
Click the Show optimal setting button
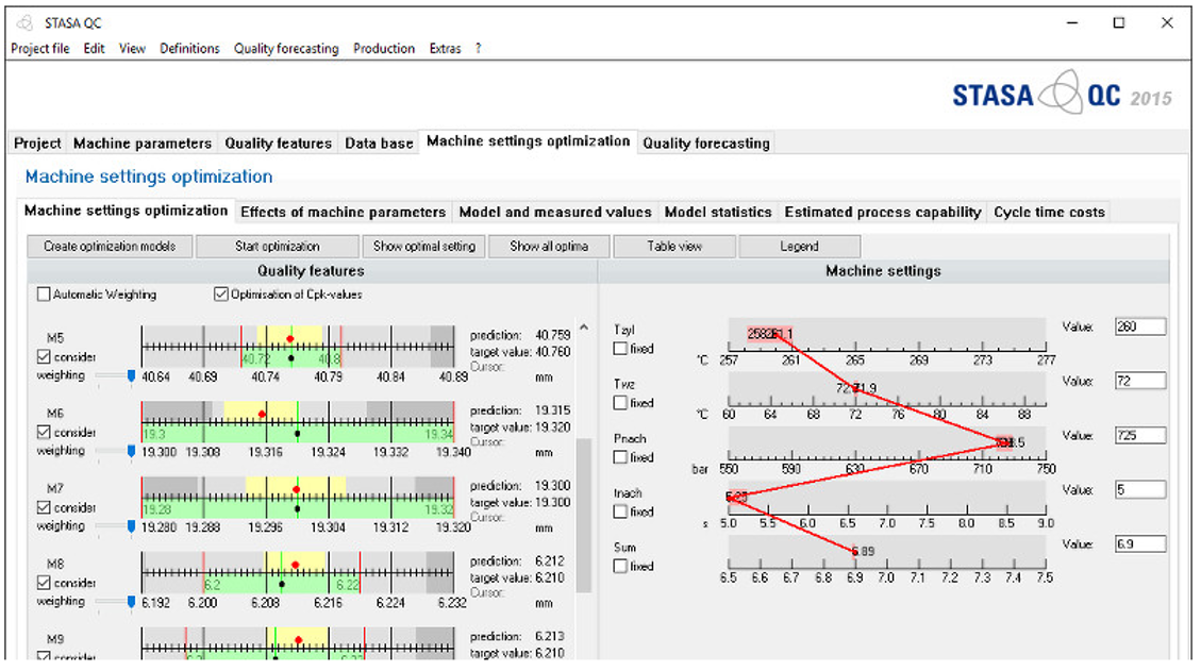pyautogui.click(x=424, y=246)
